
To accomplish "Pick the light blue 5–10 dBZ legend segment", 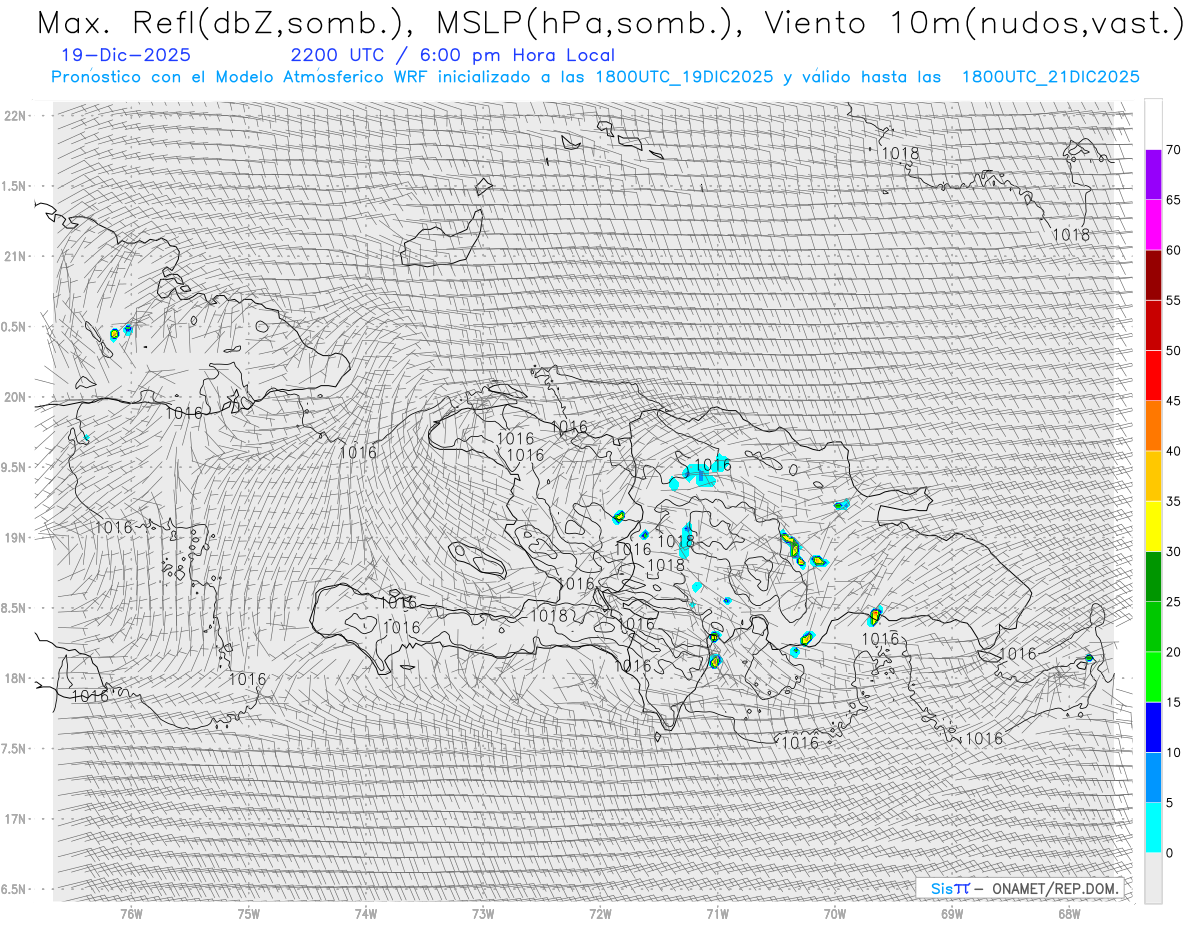I will click(1153, 777).
